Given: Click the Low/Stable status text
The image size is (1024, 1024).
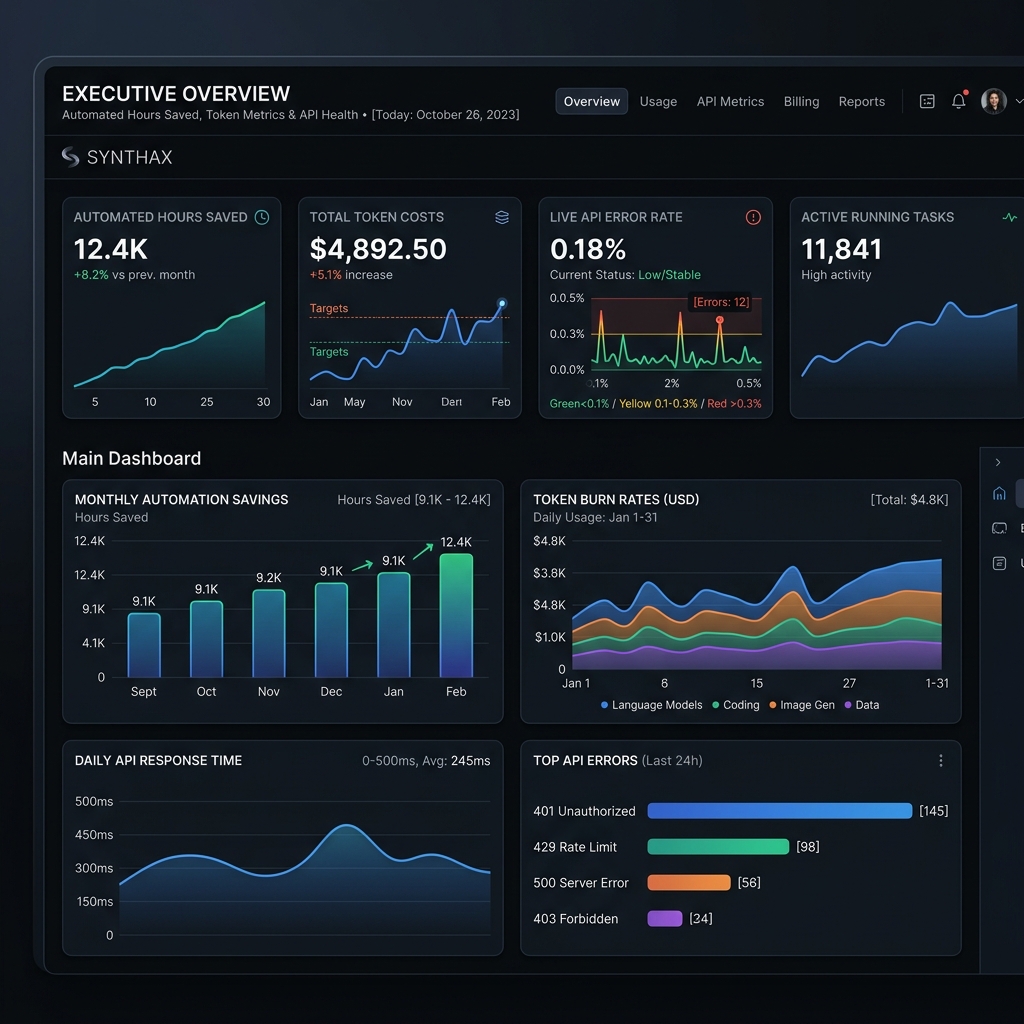Looking at the screenshot, I should click(x=669, y=275).
